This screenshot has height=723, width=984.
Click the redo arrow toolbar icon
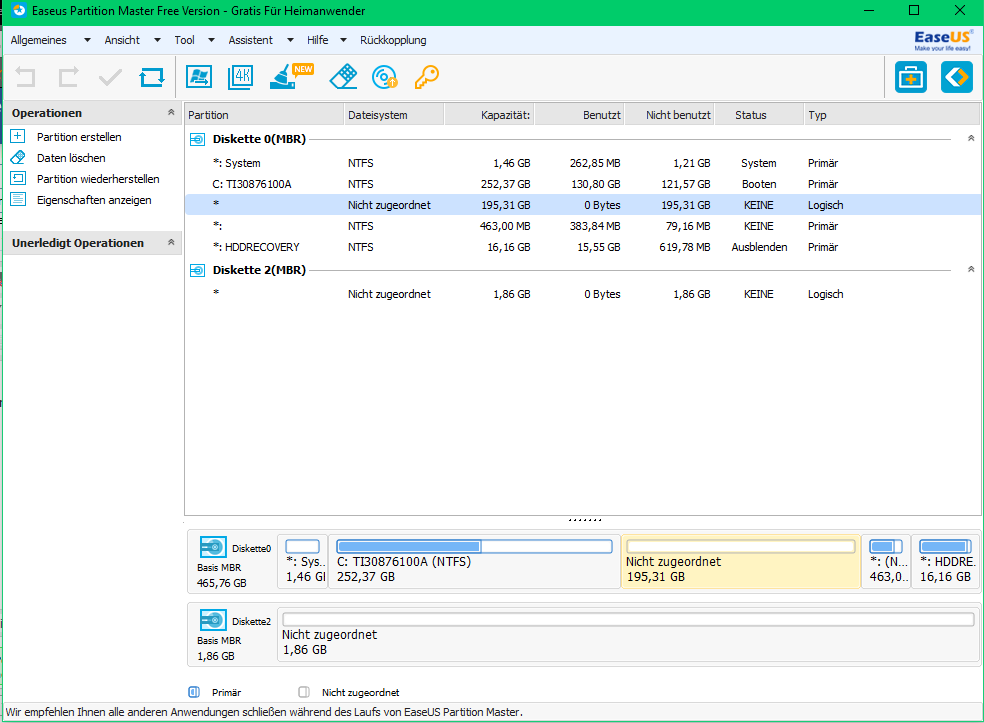68,77
